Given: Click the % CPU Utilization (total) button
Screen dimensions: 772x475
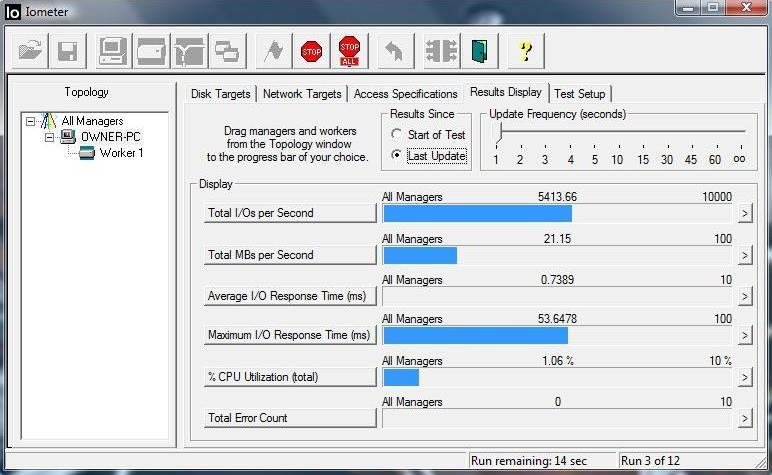Looking at the screenshot, I should click(290, 377).
